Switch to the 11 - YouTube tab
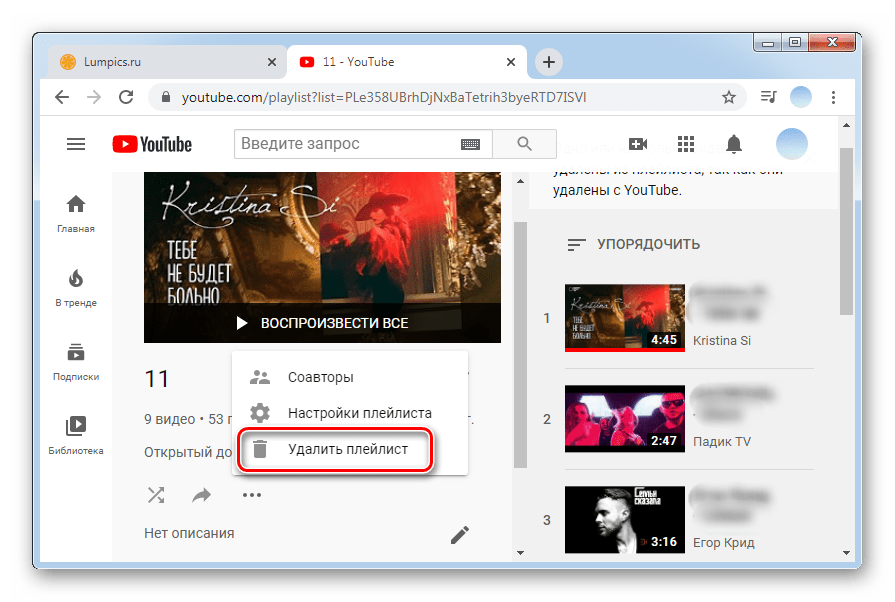This screenshot has width=895, height=602. 408,62
